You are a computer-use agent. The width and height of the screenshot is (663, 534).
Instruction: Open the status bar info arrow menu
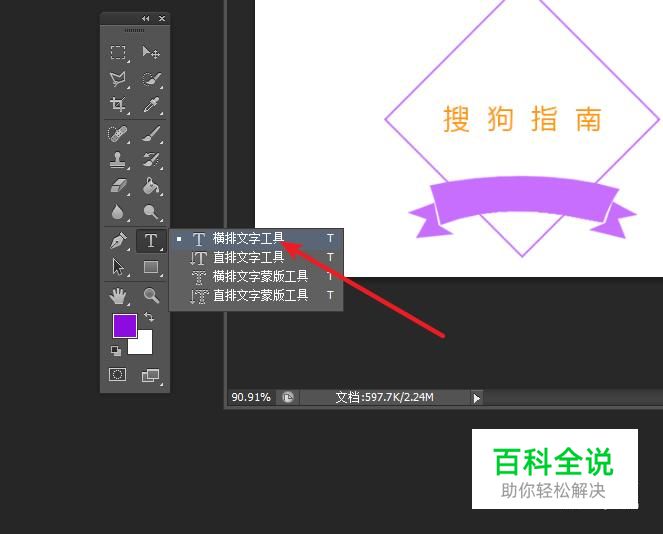click(x=477, y=398)
